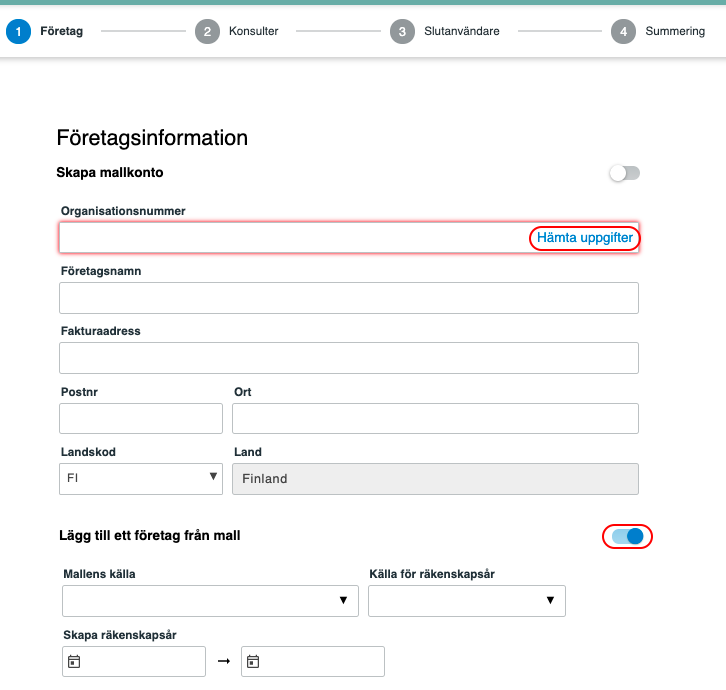The height and width of the screenshot is (690, 726).
Task: Go to step 3 circle Slutanvändare
Action: [x=402, y=31]
